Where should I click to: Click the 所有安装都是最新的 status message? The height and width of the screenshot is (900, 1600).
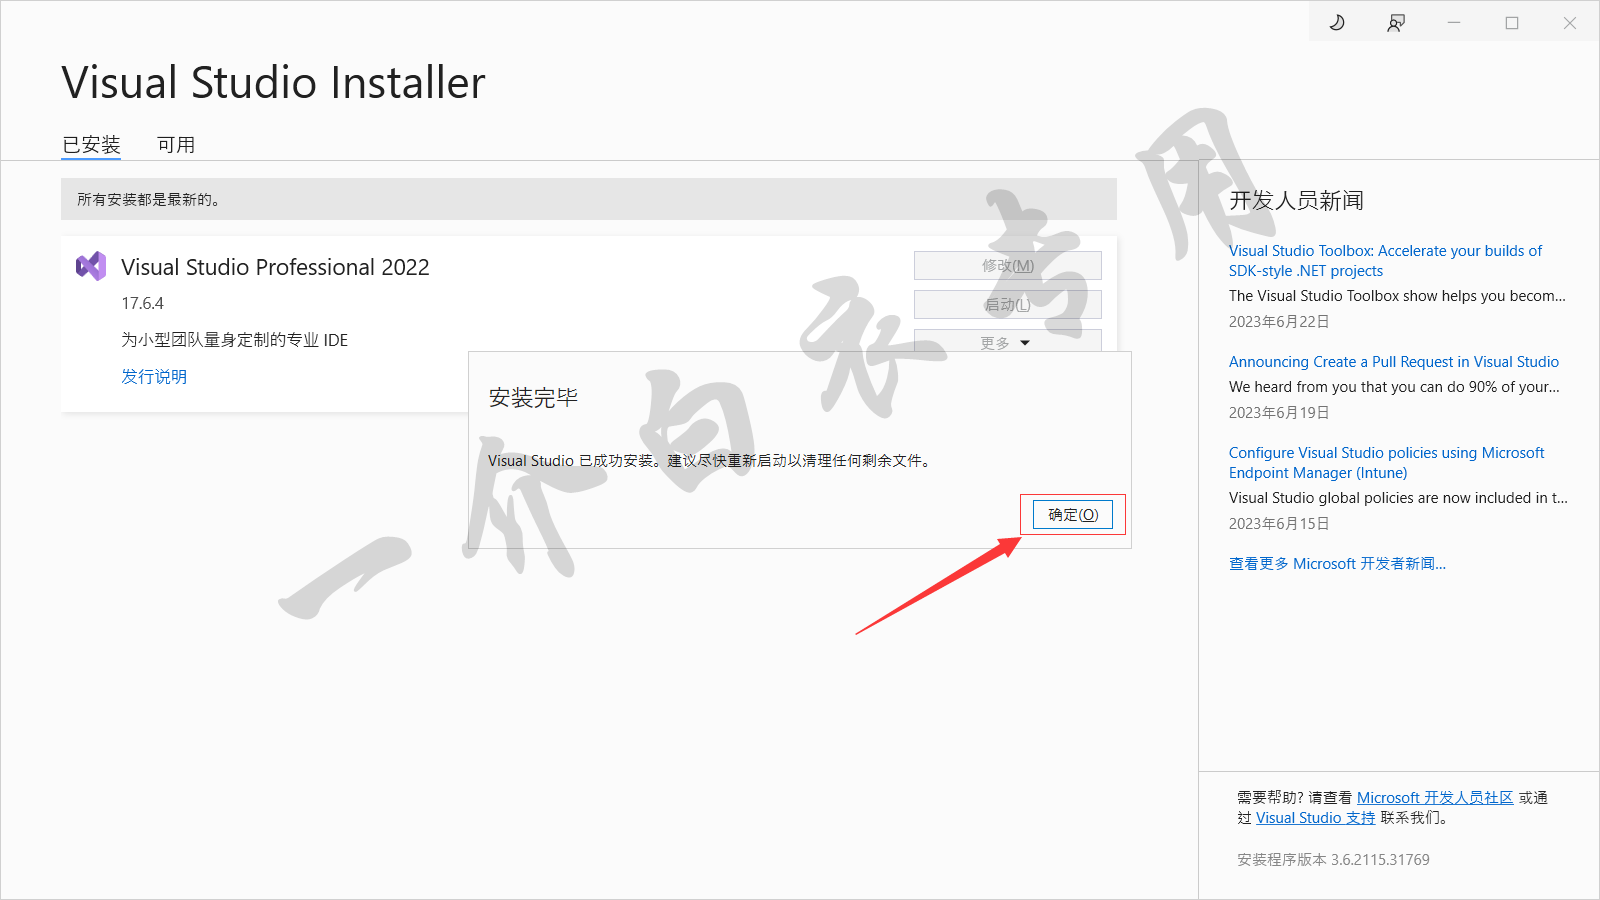[149, 199]
